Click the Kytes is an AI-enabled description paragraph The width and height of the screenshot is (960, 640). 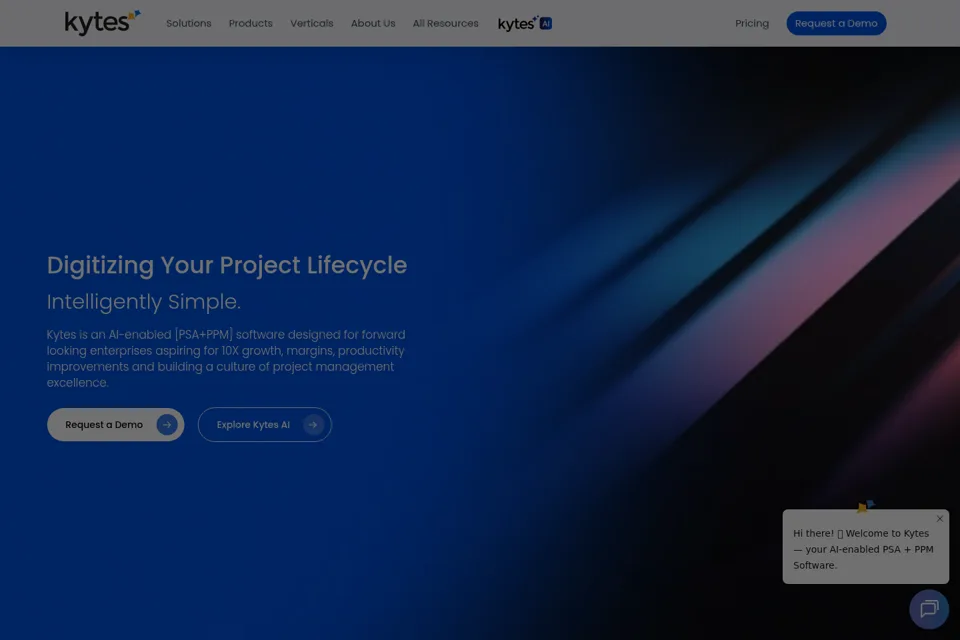click(x=226, y=358)
